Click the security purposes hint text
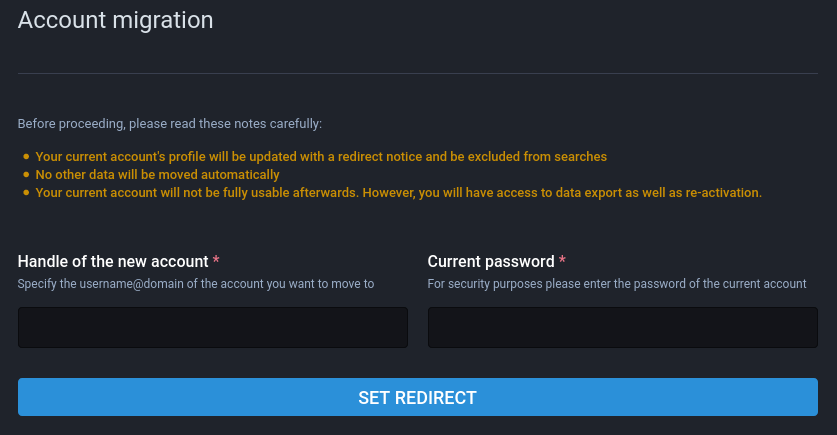Screen dimensions: 837x435 pos(616,284)
